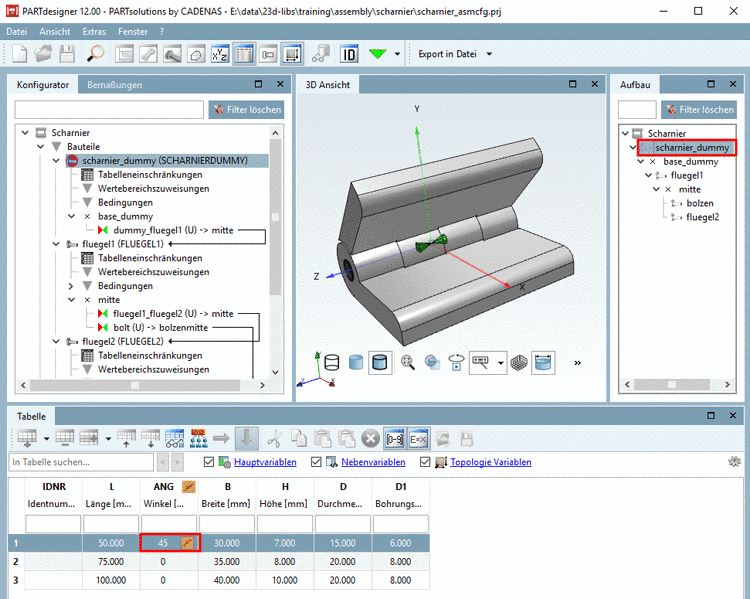
Task: Click the green triangle icon
Action: tap(377, 54)
